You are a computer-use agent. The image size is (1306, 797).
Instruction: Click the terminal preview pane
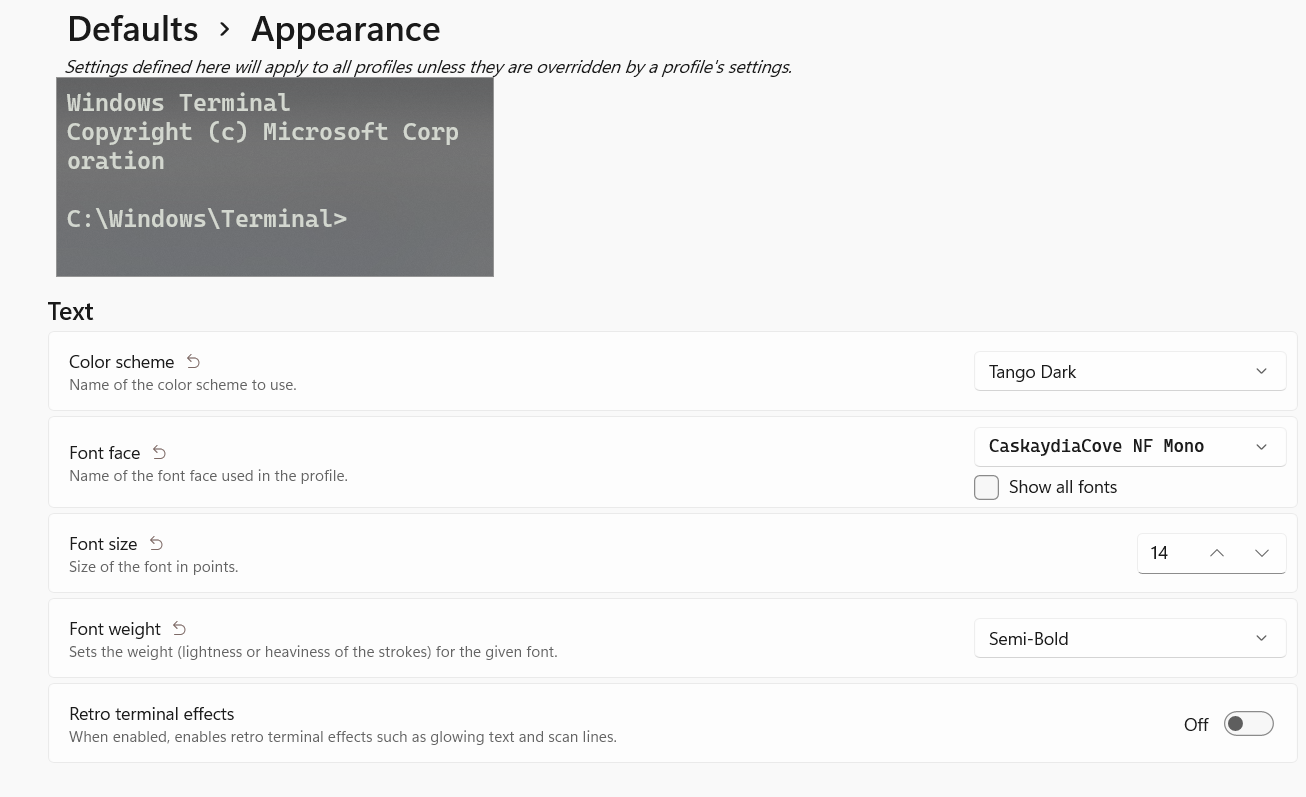[275, 177]
